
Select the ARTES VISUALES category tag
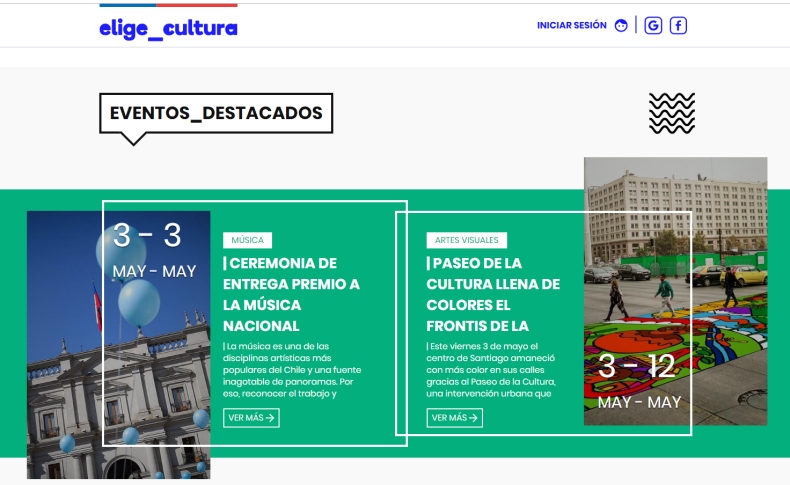[467, 240]
